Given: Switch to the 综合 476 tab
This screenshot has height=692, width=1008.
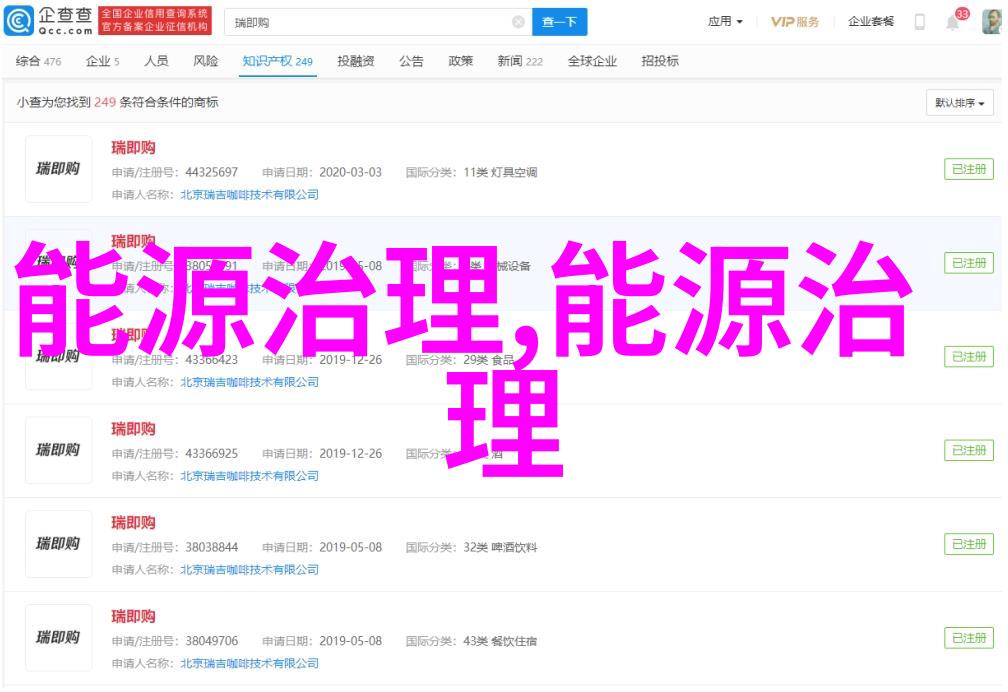Looking at the screenshot, I should click(x=38, y=61).
